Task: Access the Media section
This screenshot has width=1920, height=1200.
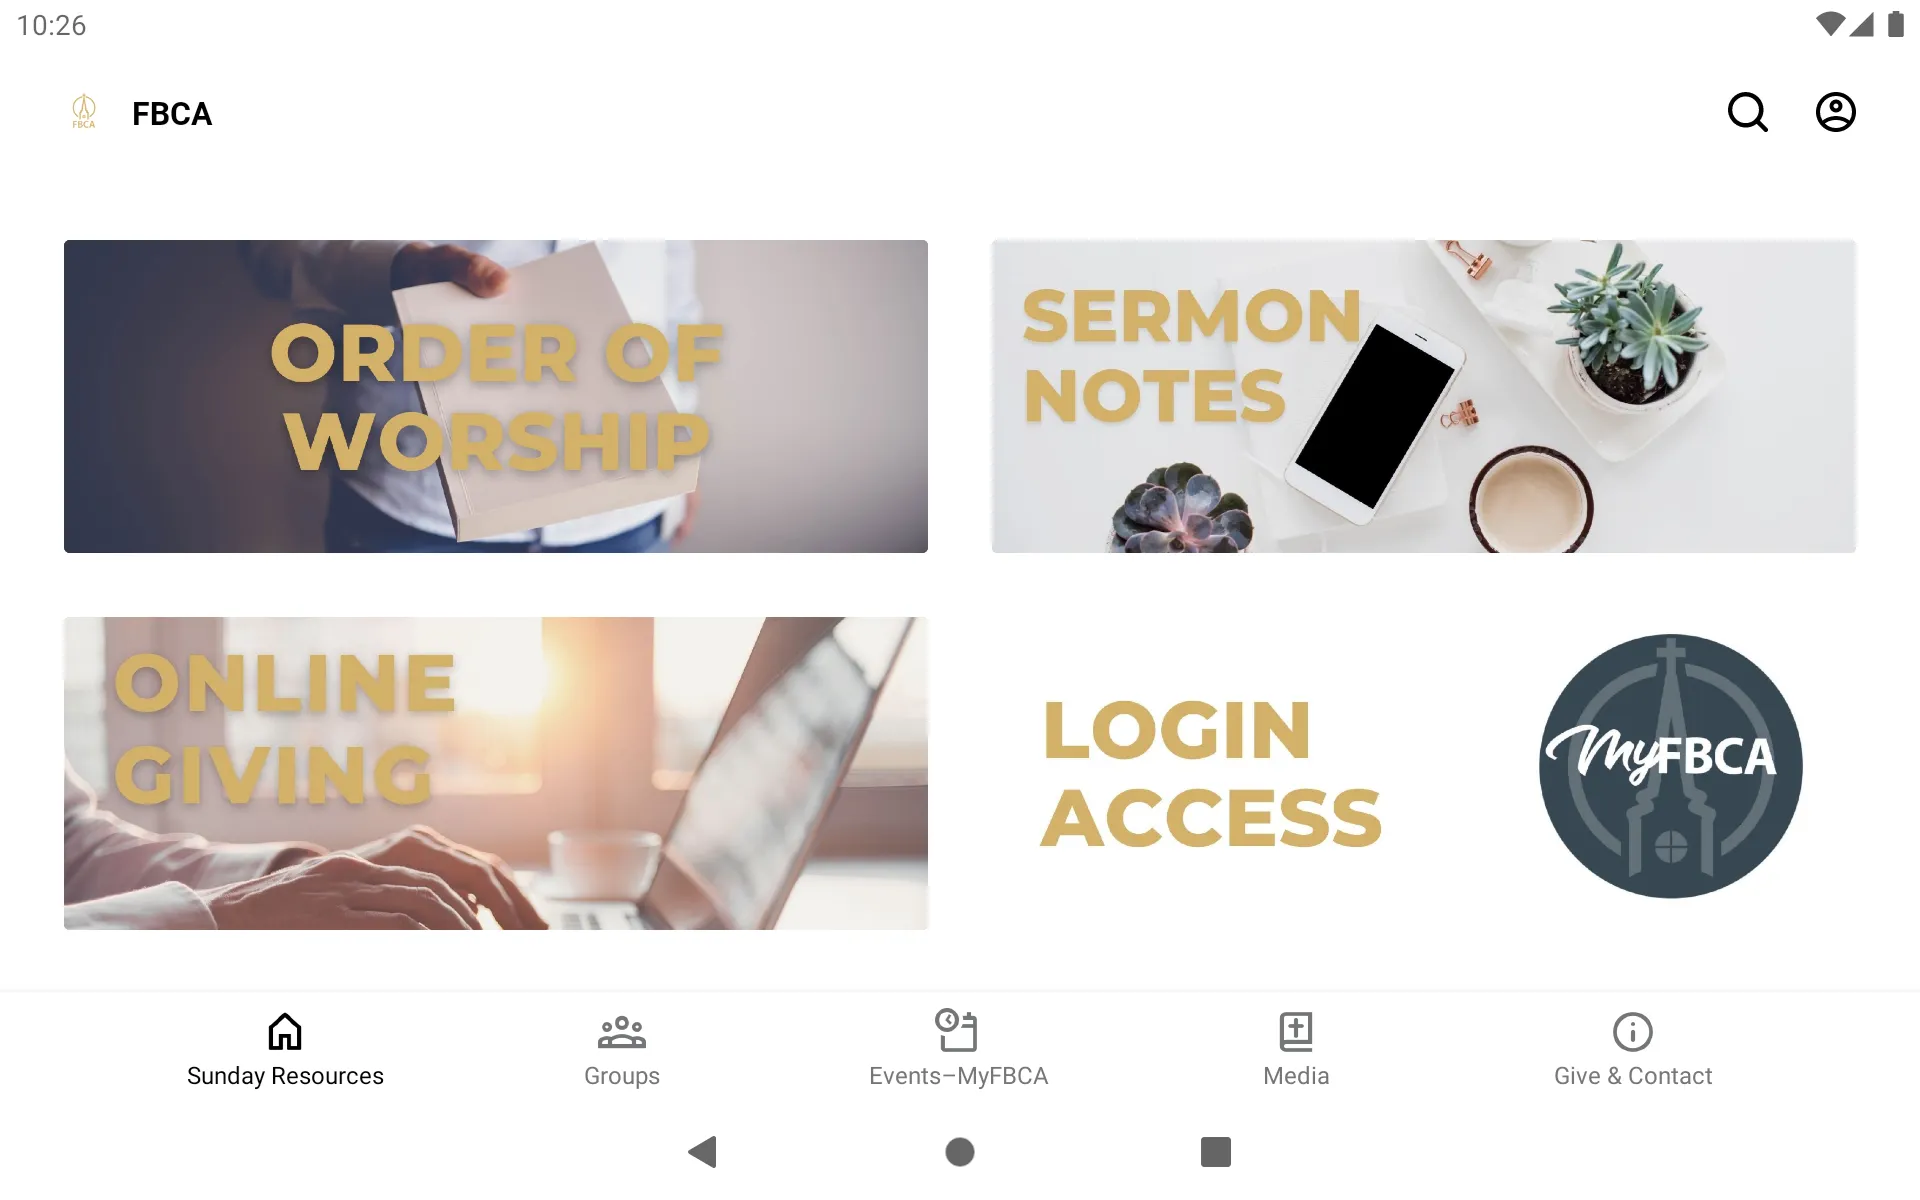Action: [x=1295, y=1048]
